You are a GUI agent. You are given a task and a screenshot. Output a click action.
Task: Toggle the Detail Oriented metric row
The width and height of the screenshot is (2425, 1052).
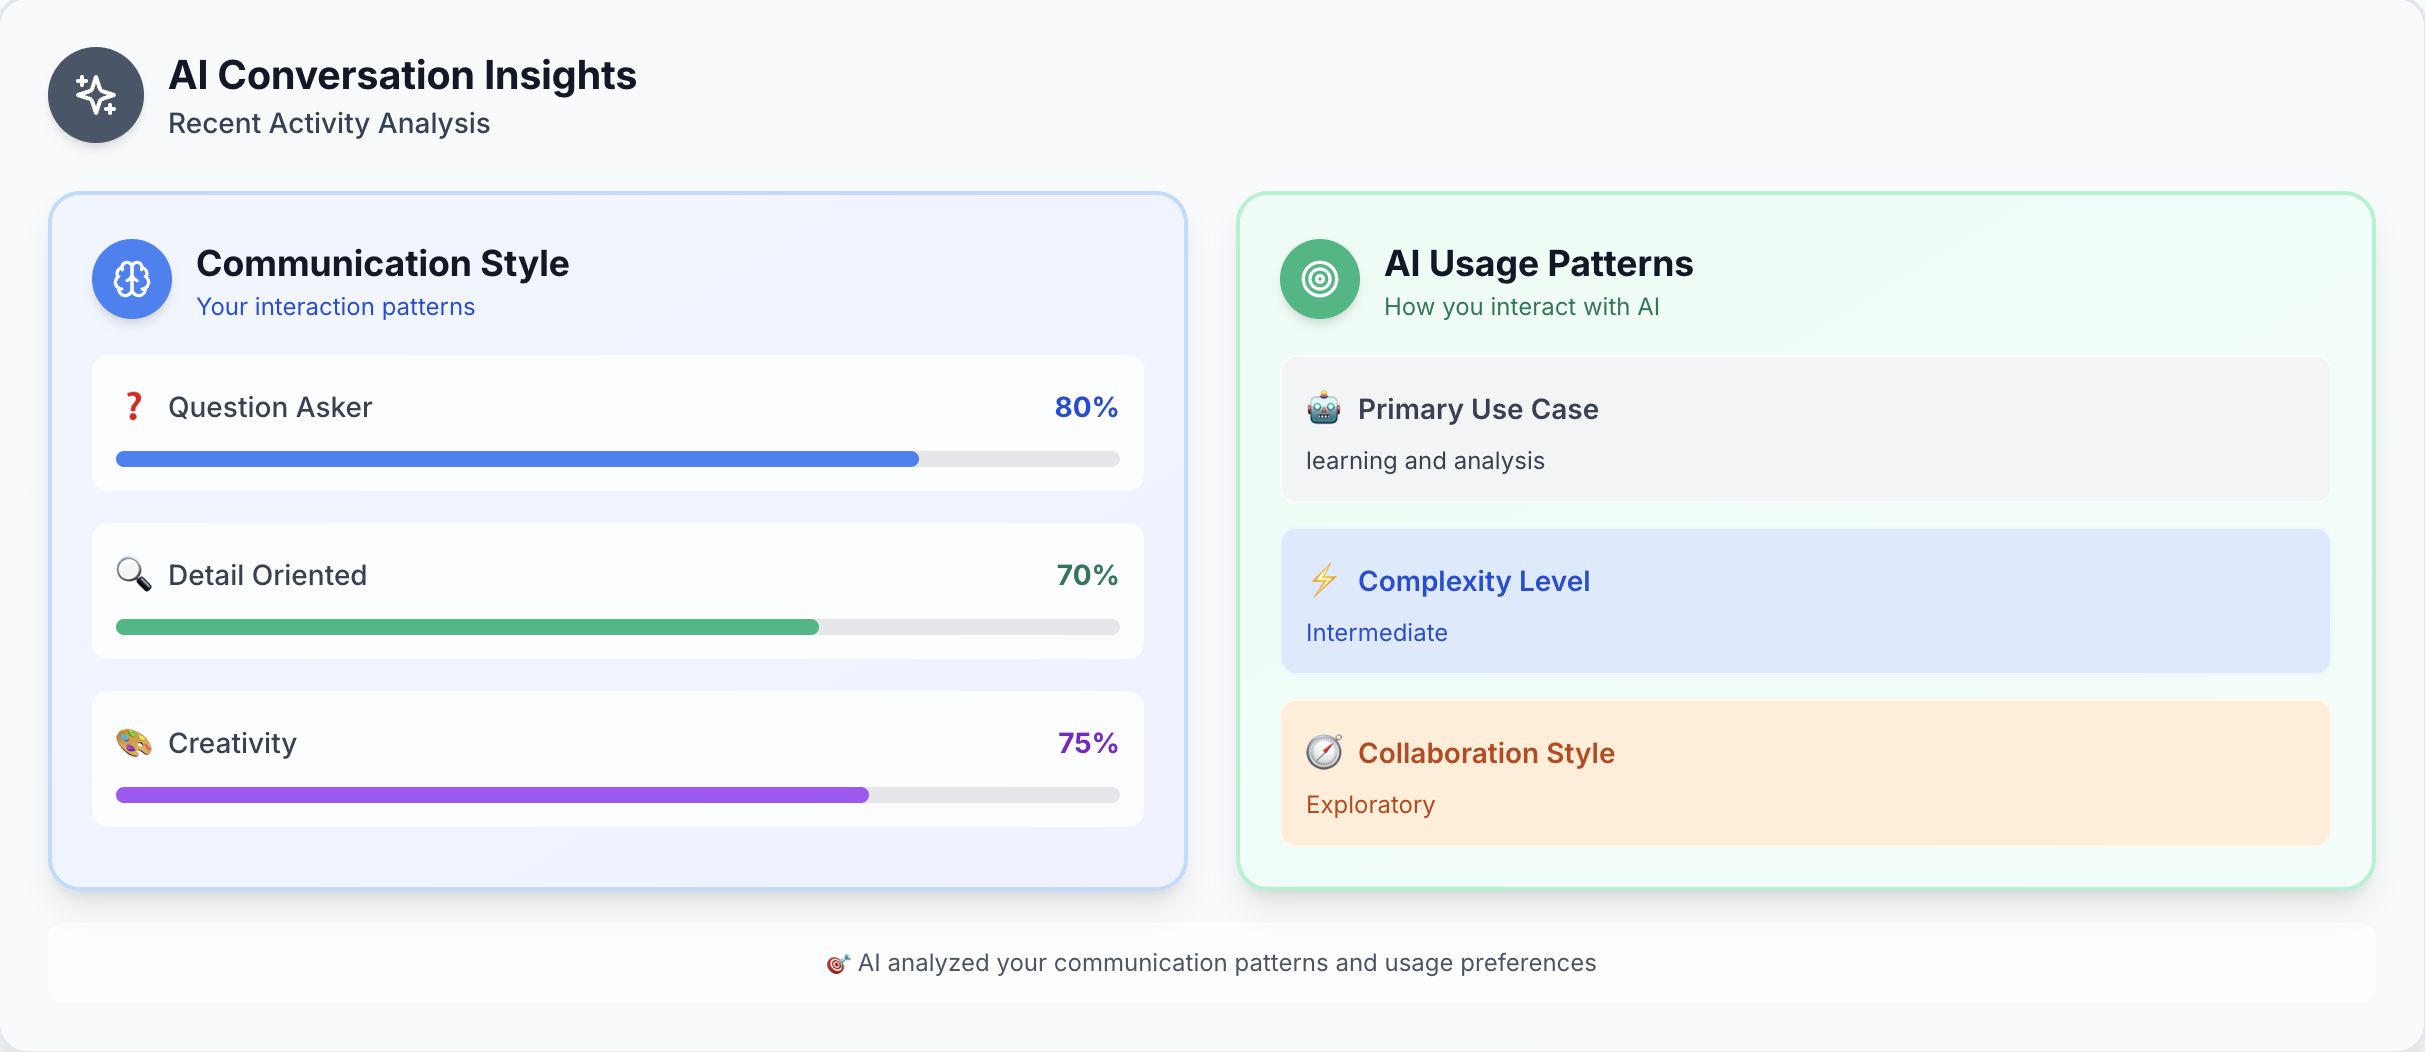[x=616, y=591]
